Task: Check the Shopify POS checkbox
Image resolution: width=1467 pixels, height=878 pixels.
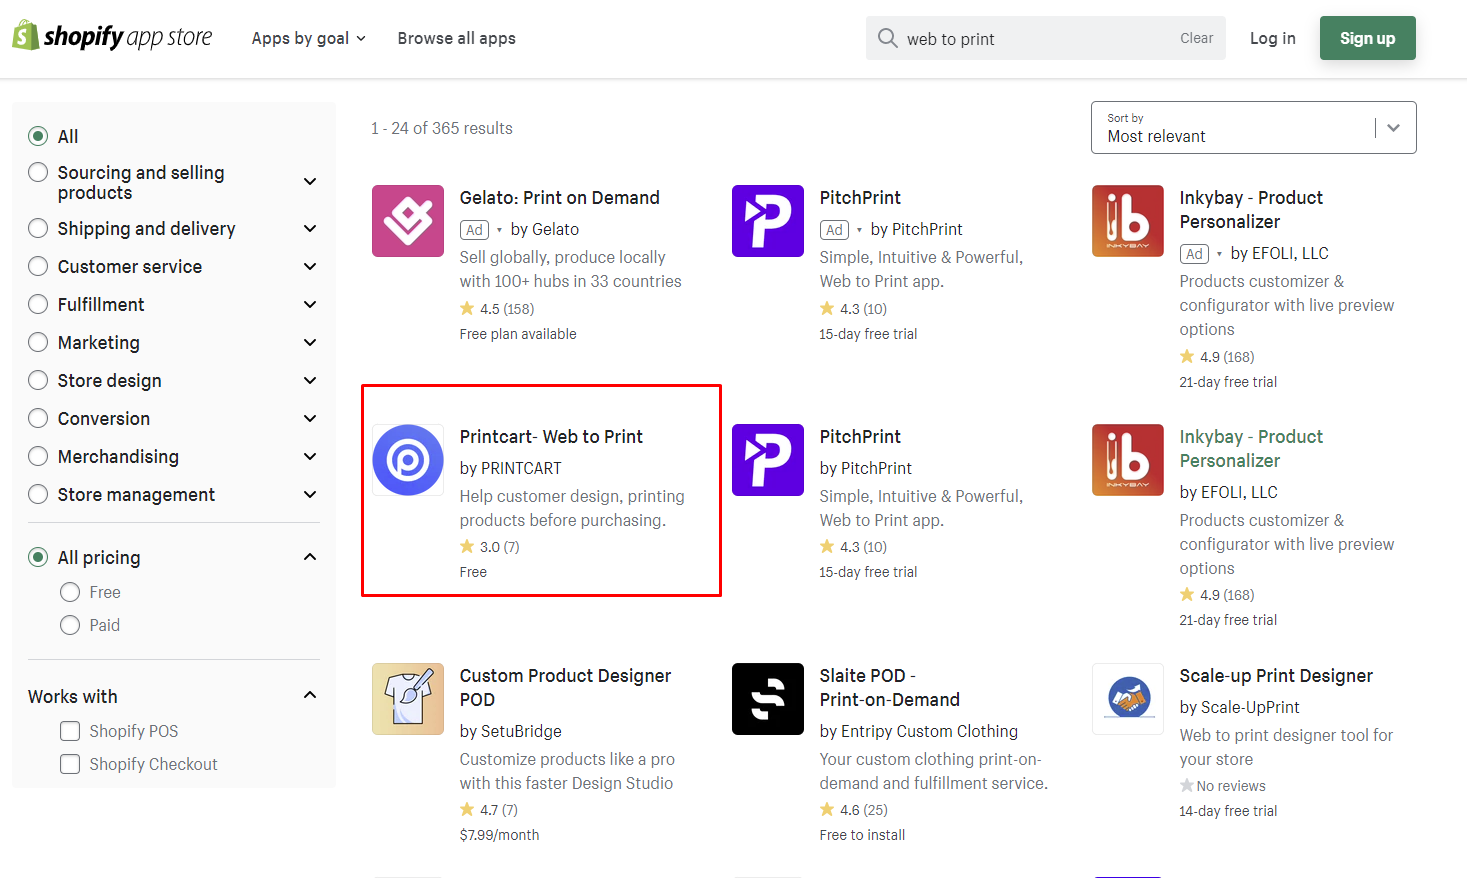Action: point(70,731)
